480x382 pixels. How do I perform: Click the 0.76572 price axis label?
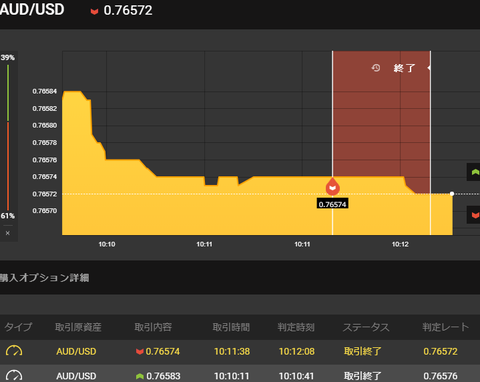coord(45,194)
